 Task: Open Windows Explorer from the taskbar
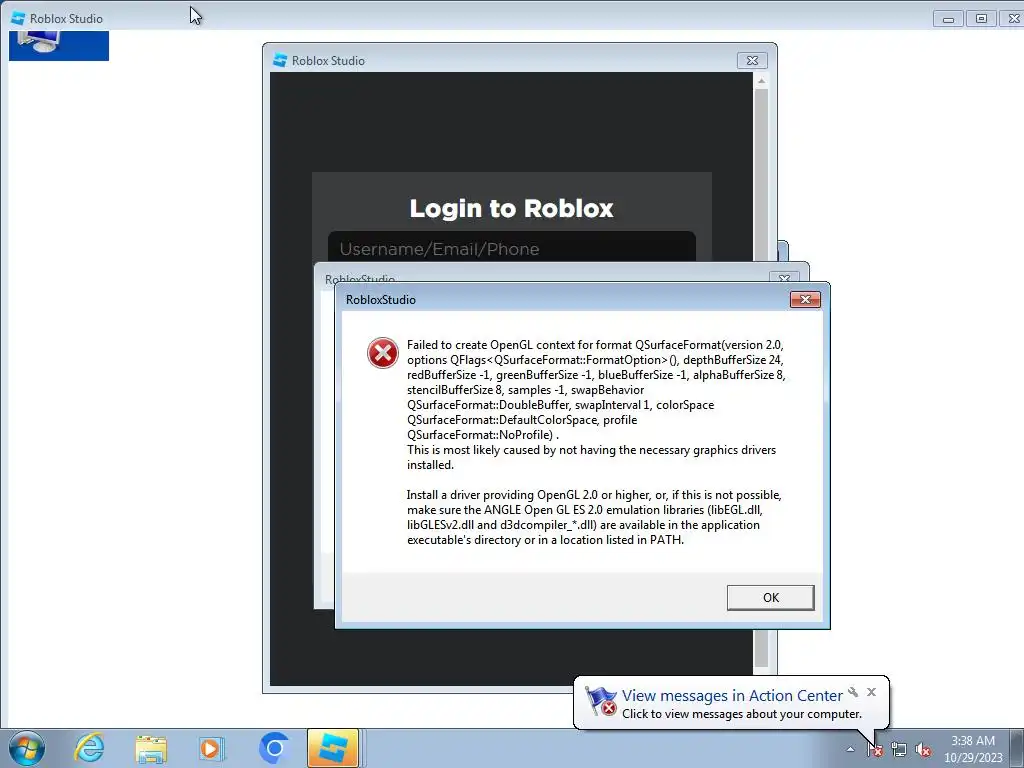pos(151,748)
